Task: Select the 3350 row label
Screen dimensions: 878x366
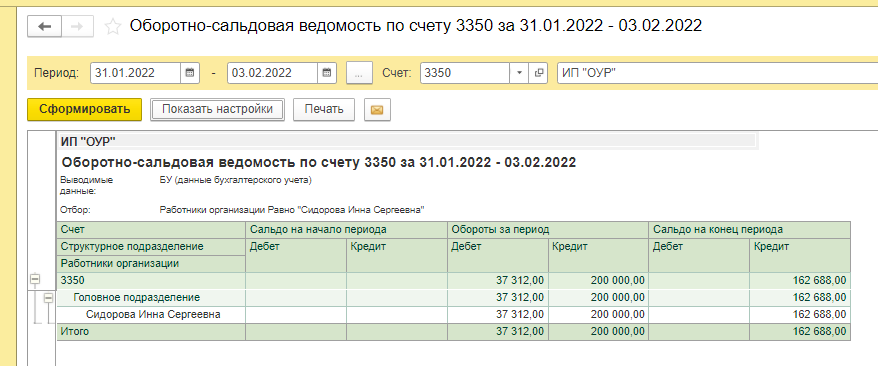Action: (151, 281)
